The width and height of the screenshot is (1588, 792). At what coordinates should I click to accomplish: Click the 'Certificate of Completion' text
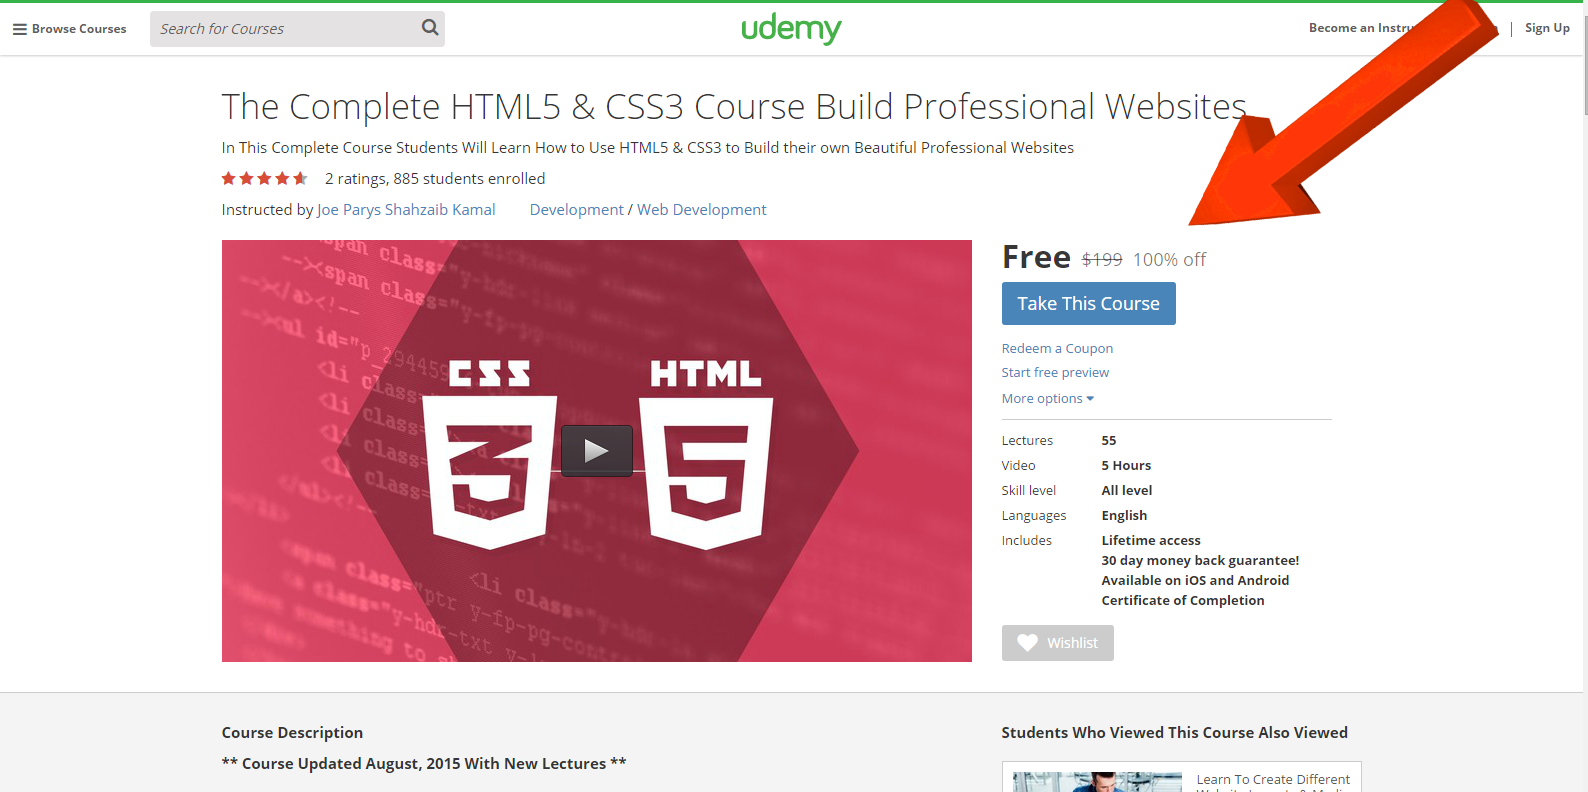tap(1183, 600)
